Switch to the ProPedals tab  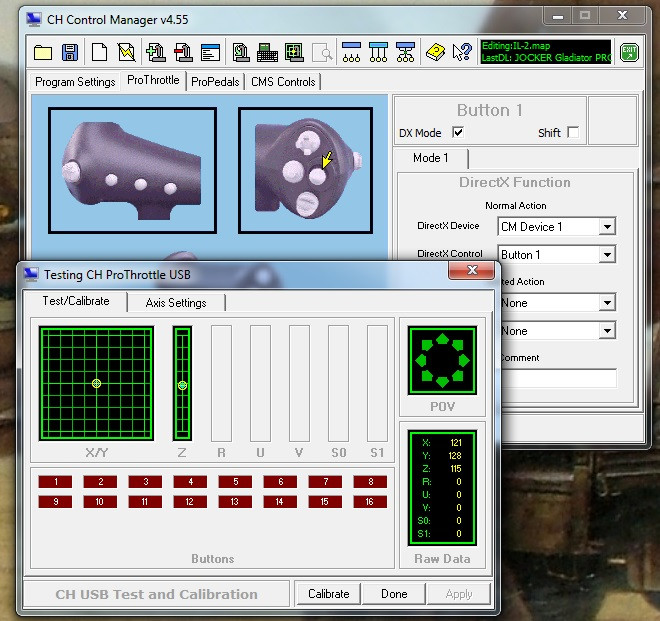(215, 82)
